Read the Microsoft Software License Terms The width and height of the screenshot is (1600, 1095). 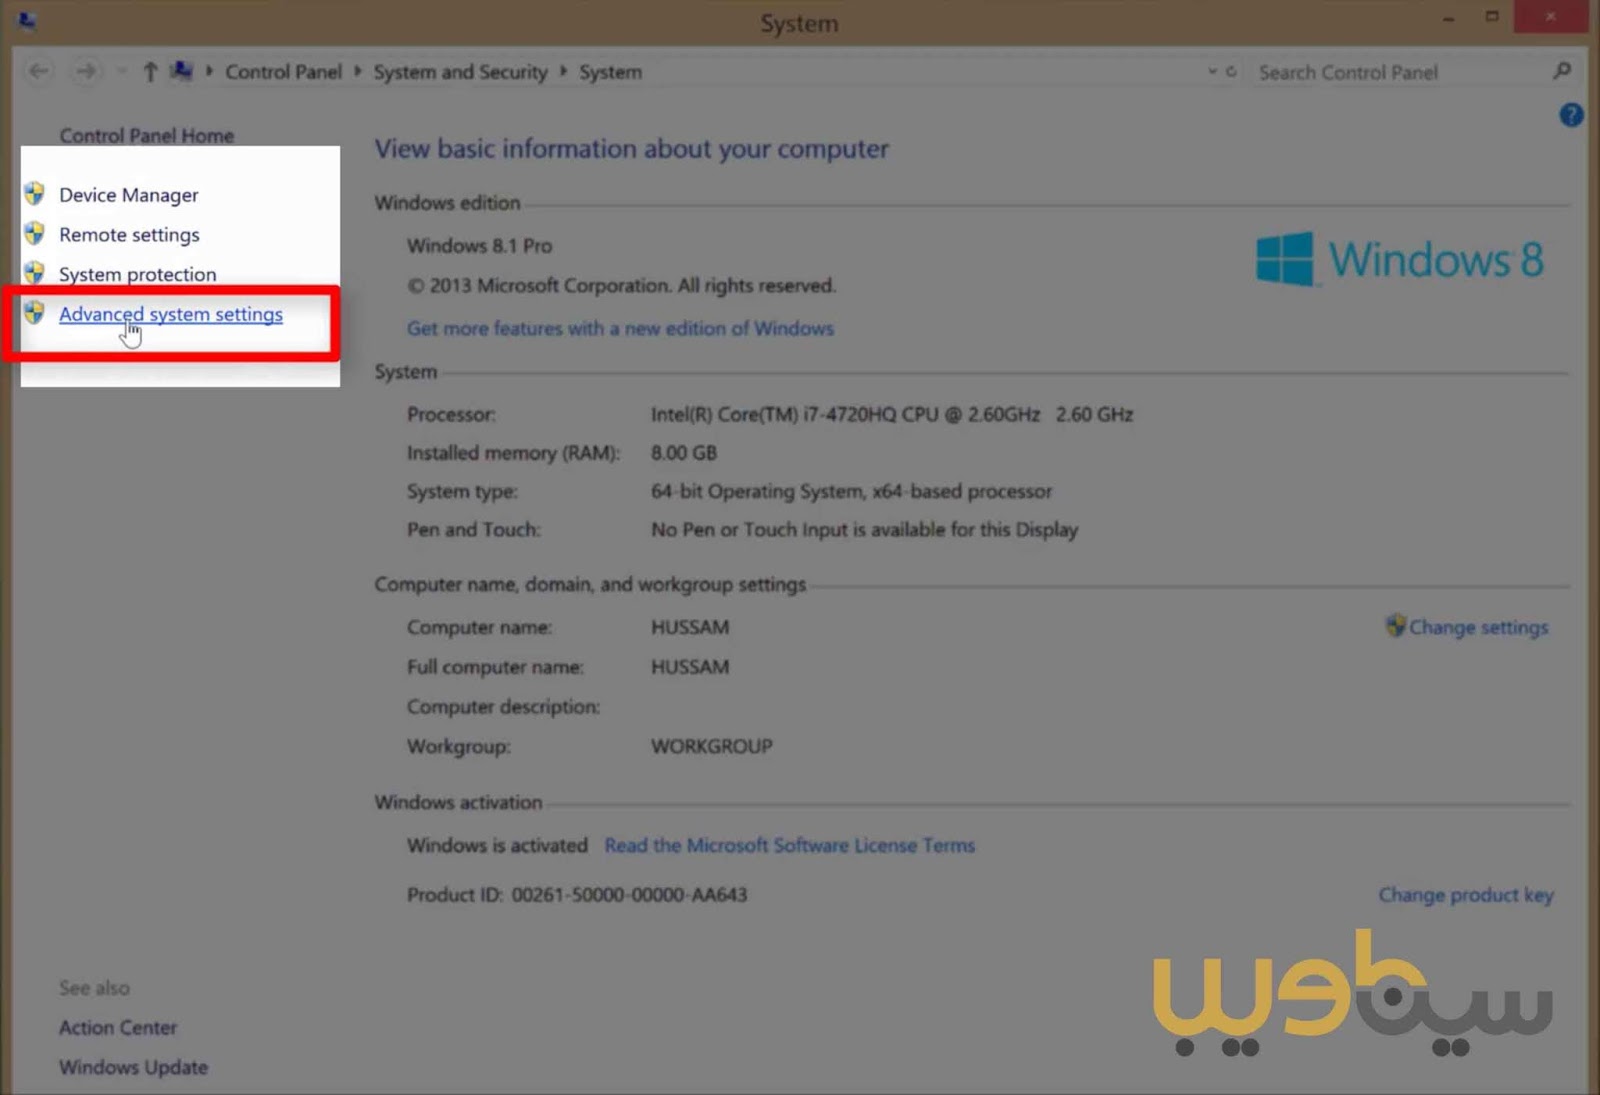pos(789,845)
